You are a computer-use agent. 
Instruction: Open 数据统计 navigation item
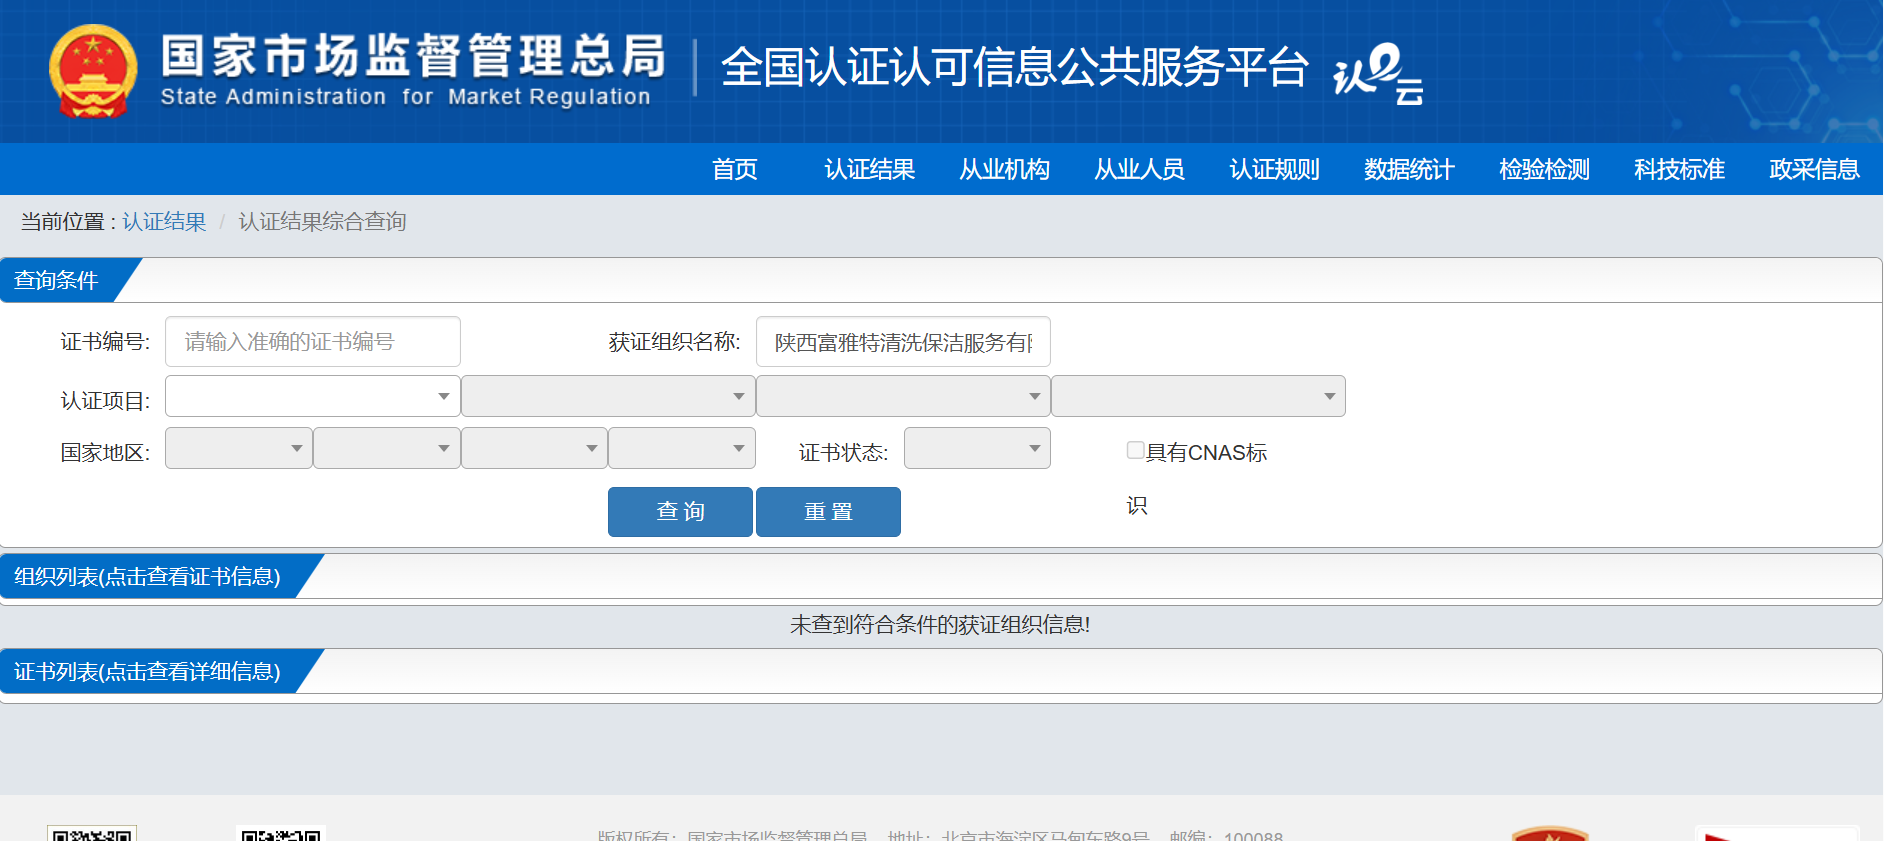click(x=1410, y=169)
